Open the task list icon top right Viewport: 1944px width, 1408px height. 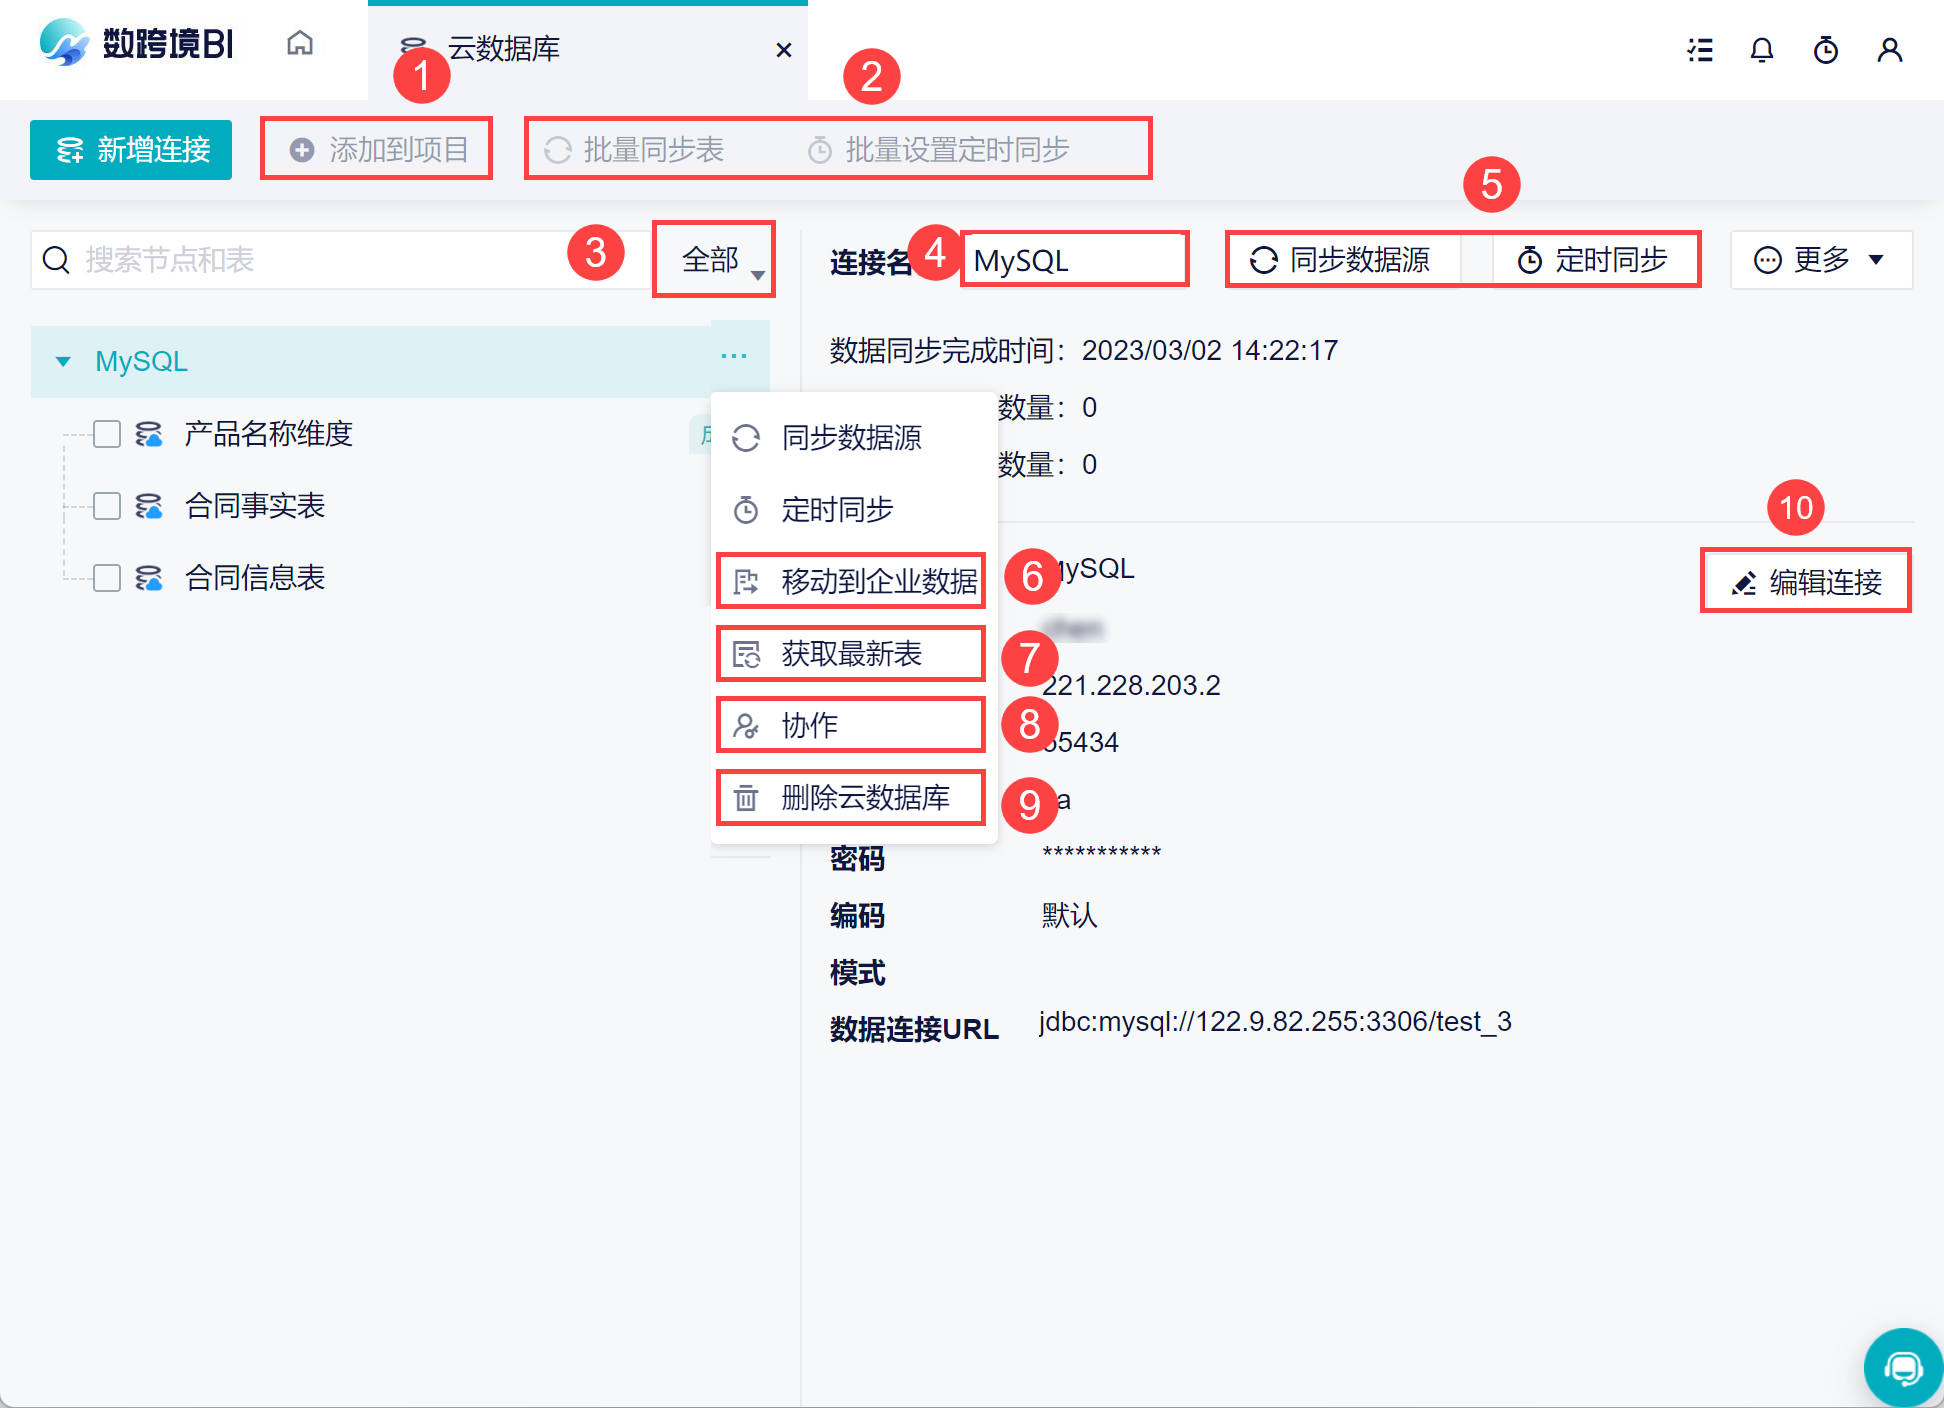[1699, 50]
